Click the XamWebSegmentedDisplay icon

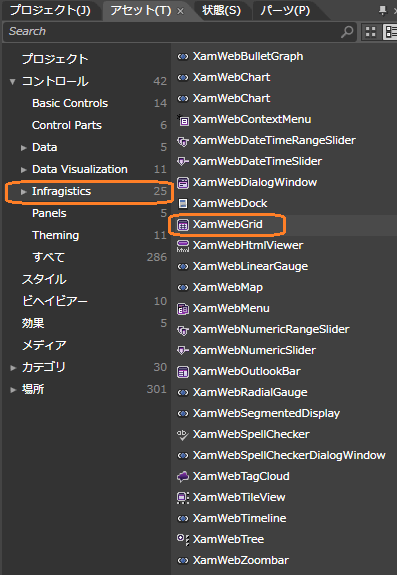(x=183, y=414)
